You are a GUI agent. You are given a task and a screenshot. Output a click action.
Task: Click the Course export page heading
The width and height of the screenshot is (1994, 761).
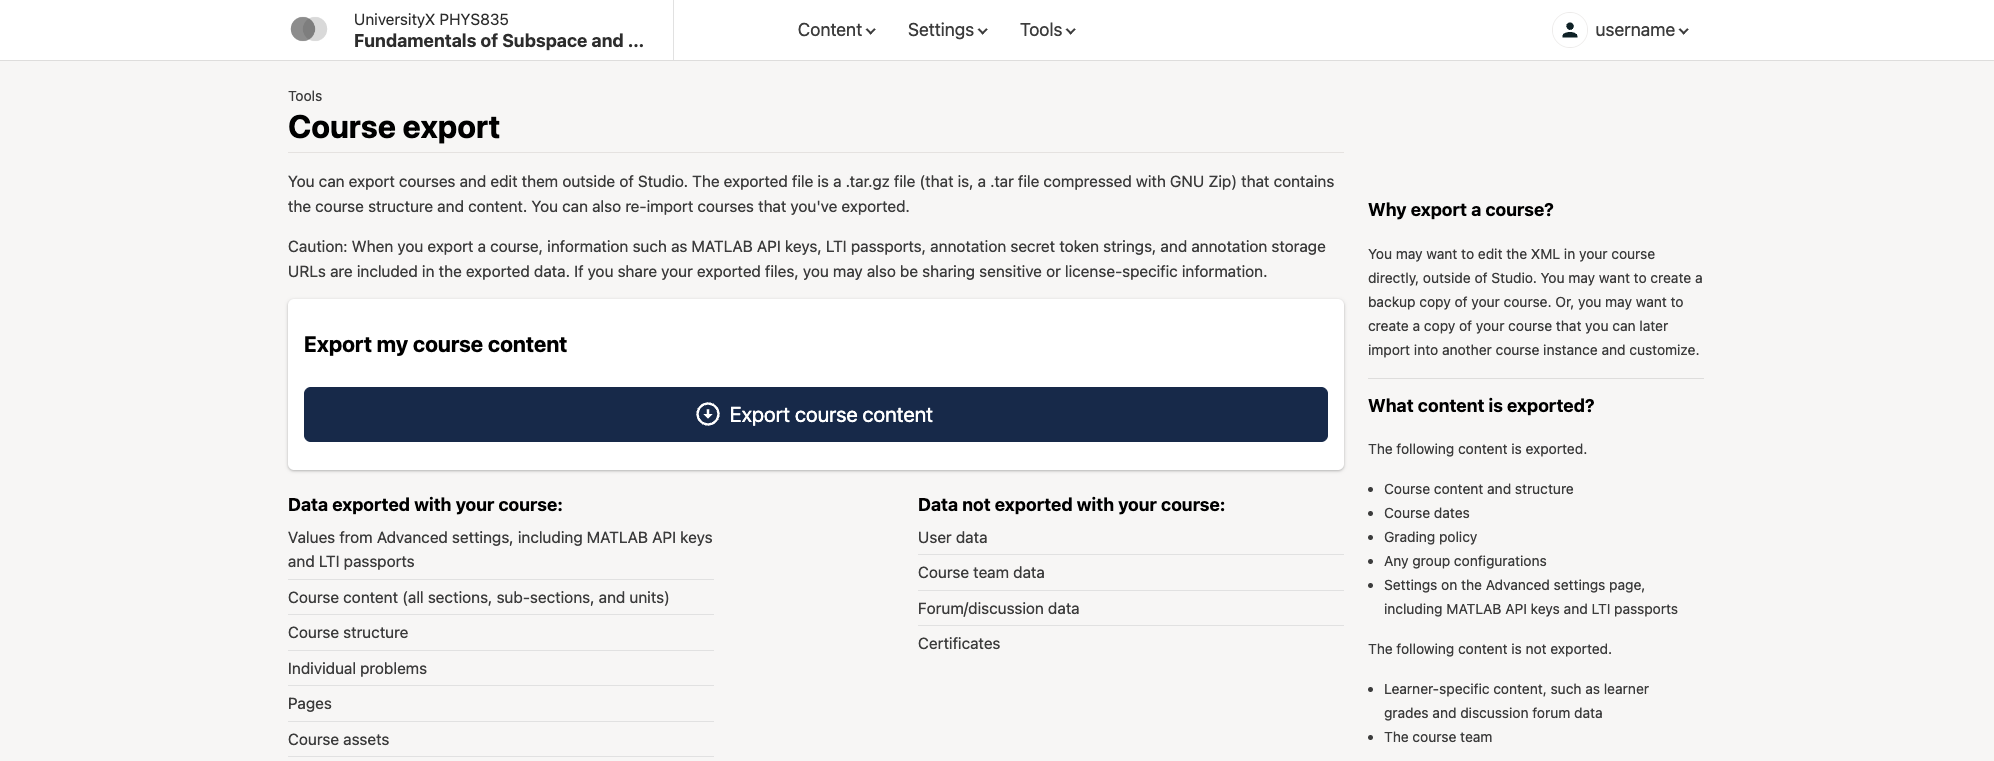(394, 127)
